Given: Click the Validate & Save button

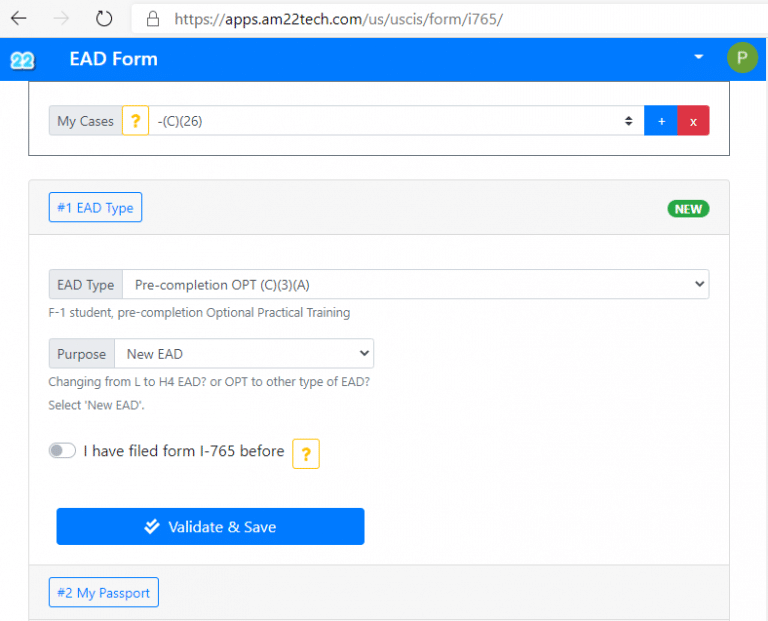Looking at the screenshot, I should 211,526.
